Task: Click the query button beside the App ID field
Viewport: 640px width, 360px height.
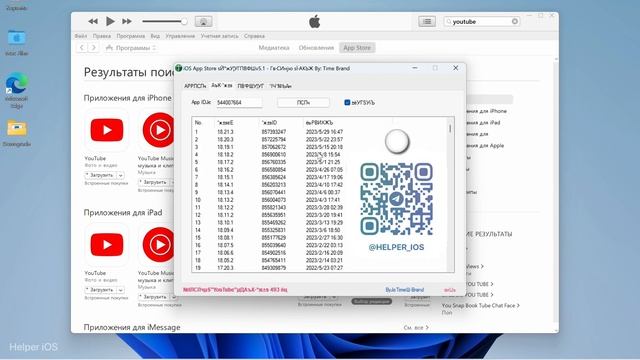Action: [303, 102]
